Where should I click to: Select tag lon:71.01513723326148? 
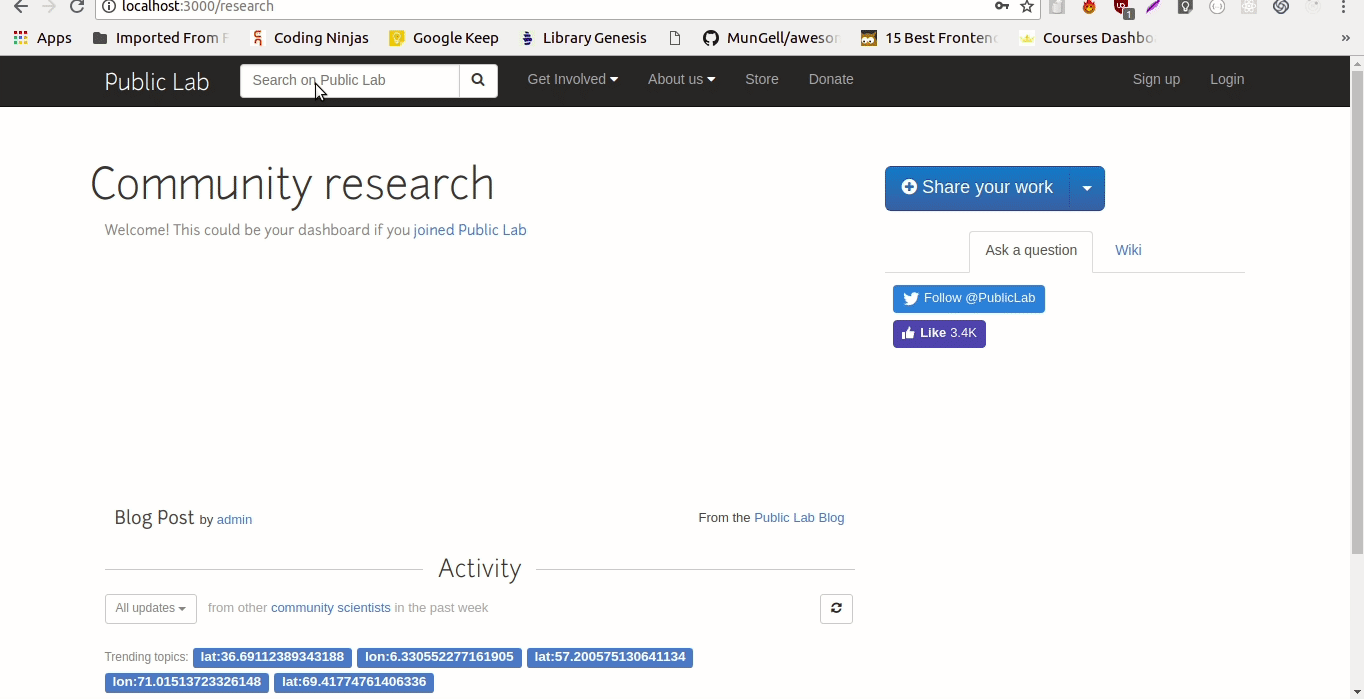(187, 683)
